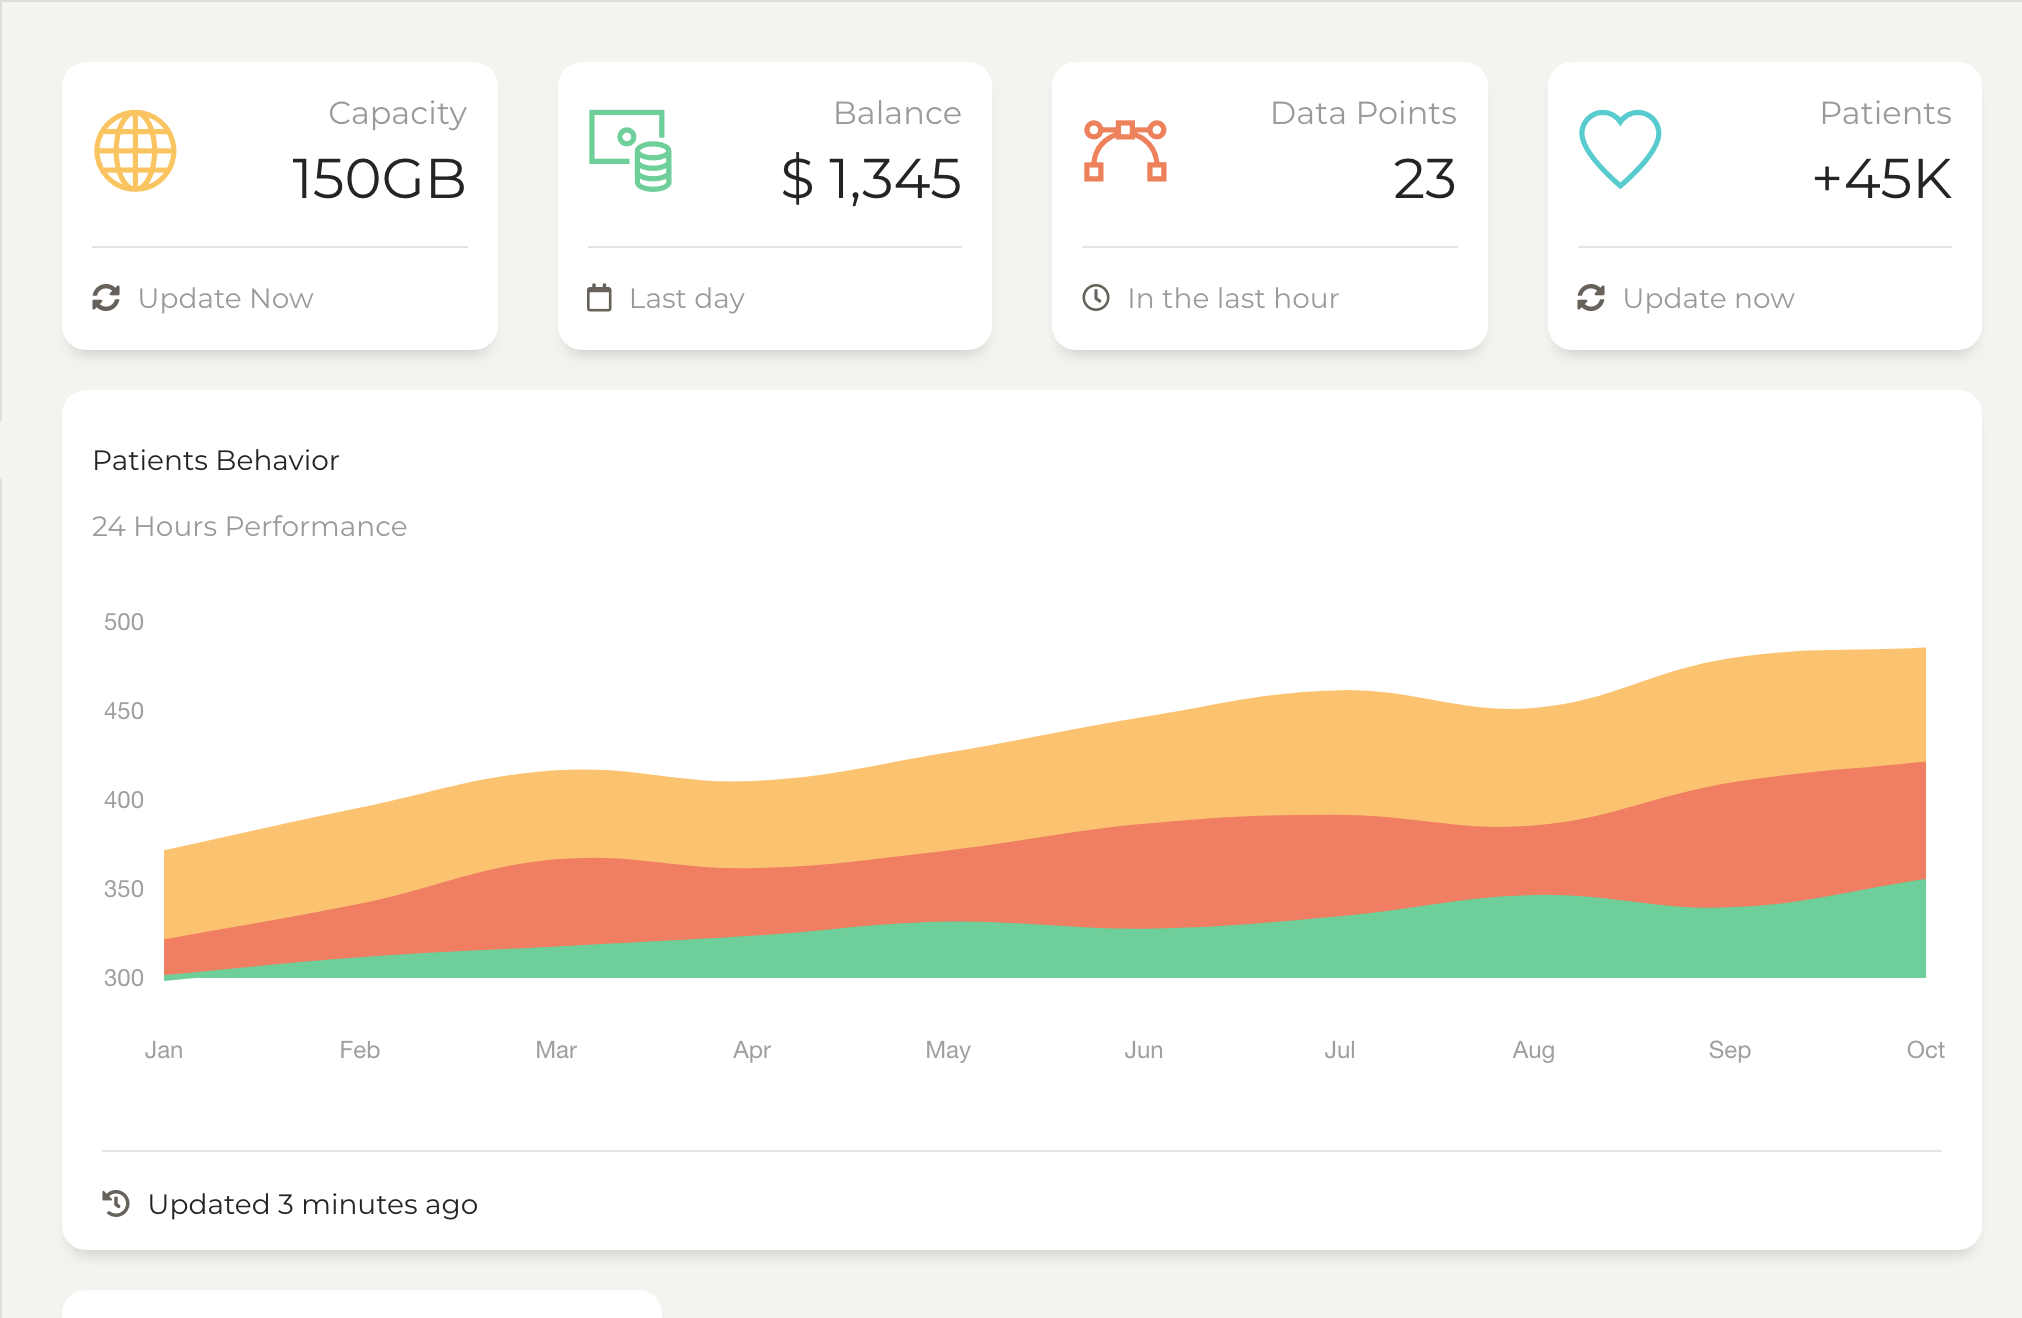Click the Oct label on x-axis
Screen dimensions: 2022x1318
coord(1925,1050)
